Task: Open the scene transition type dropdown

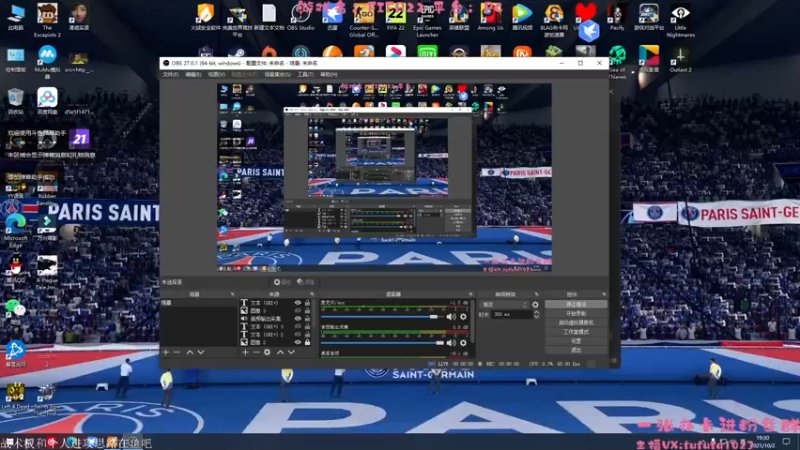Action: (505, 305)
